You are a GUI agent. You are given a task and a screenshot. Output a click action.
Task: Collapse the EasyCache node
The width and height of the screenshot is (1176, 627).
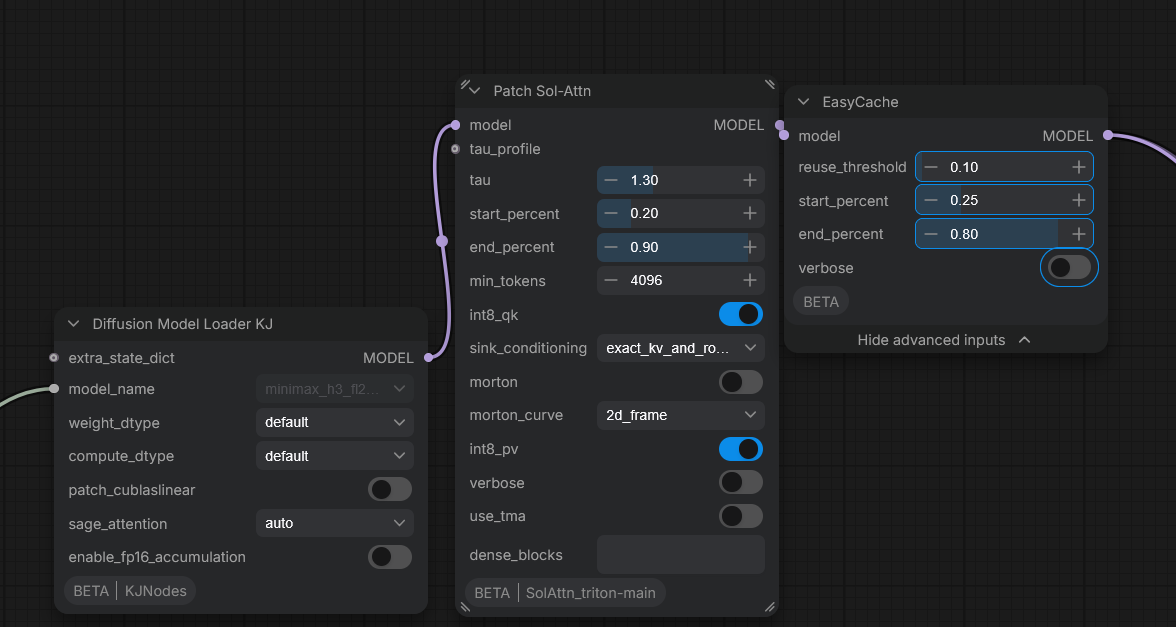click(804, 102)
